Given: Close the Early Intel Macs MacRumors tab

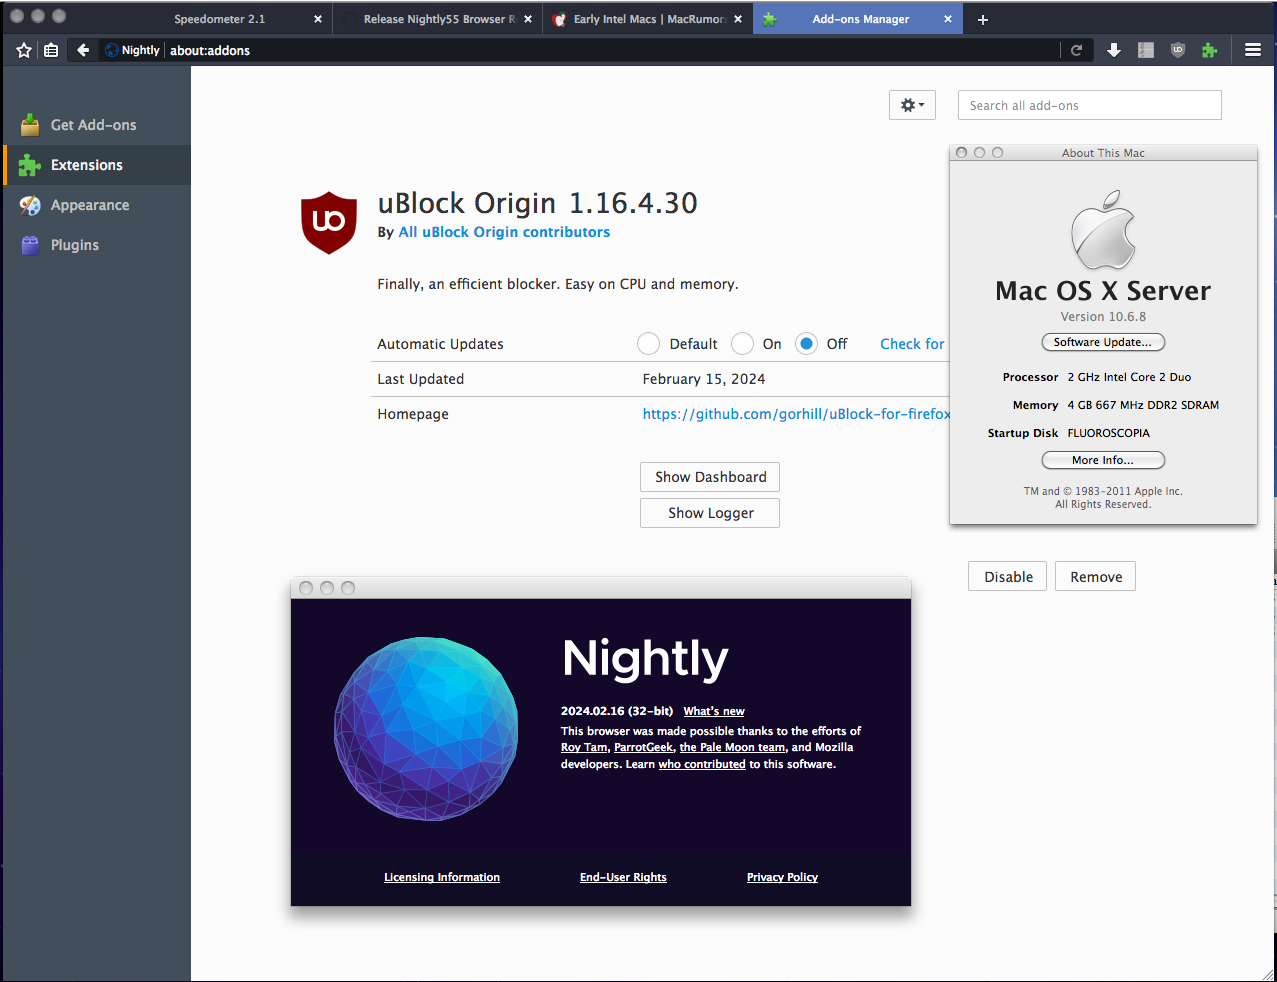Looking at the screenshot, I should 738,19.
